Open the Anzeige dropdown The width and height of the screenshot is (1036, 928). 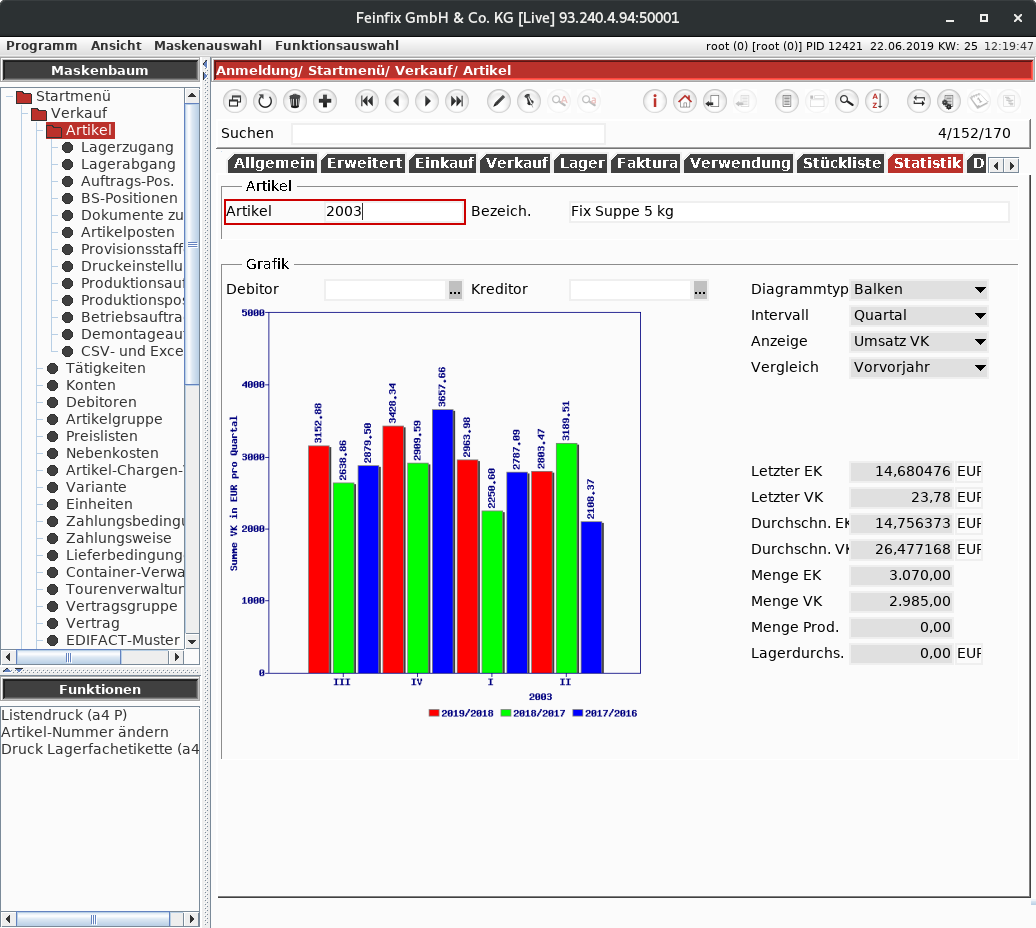click(918, 341)
